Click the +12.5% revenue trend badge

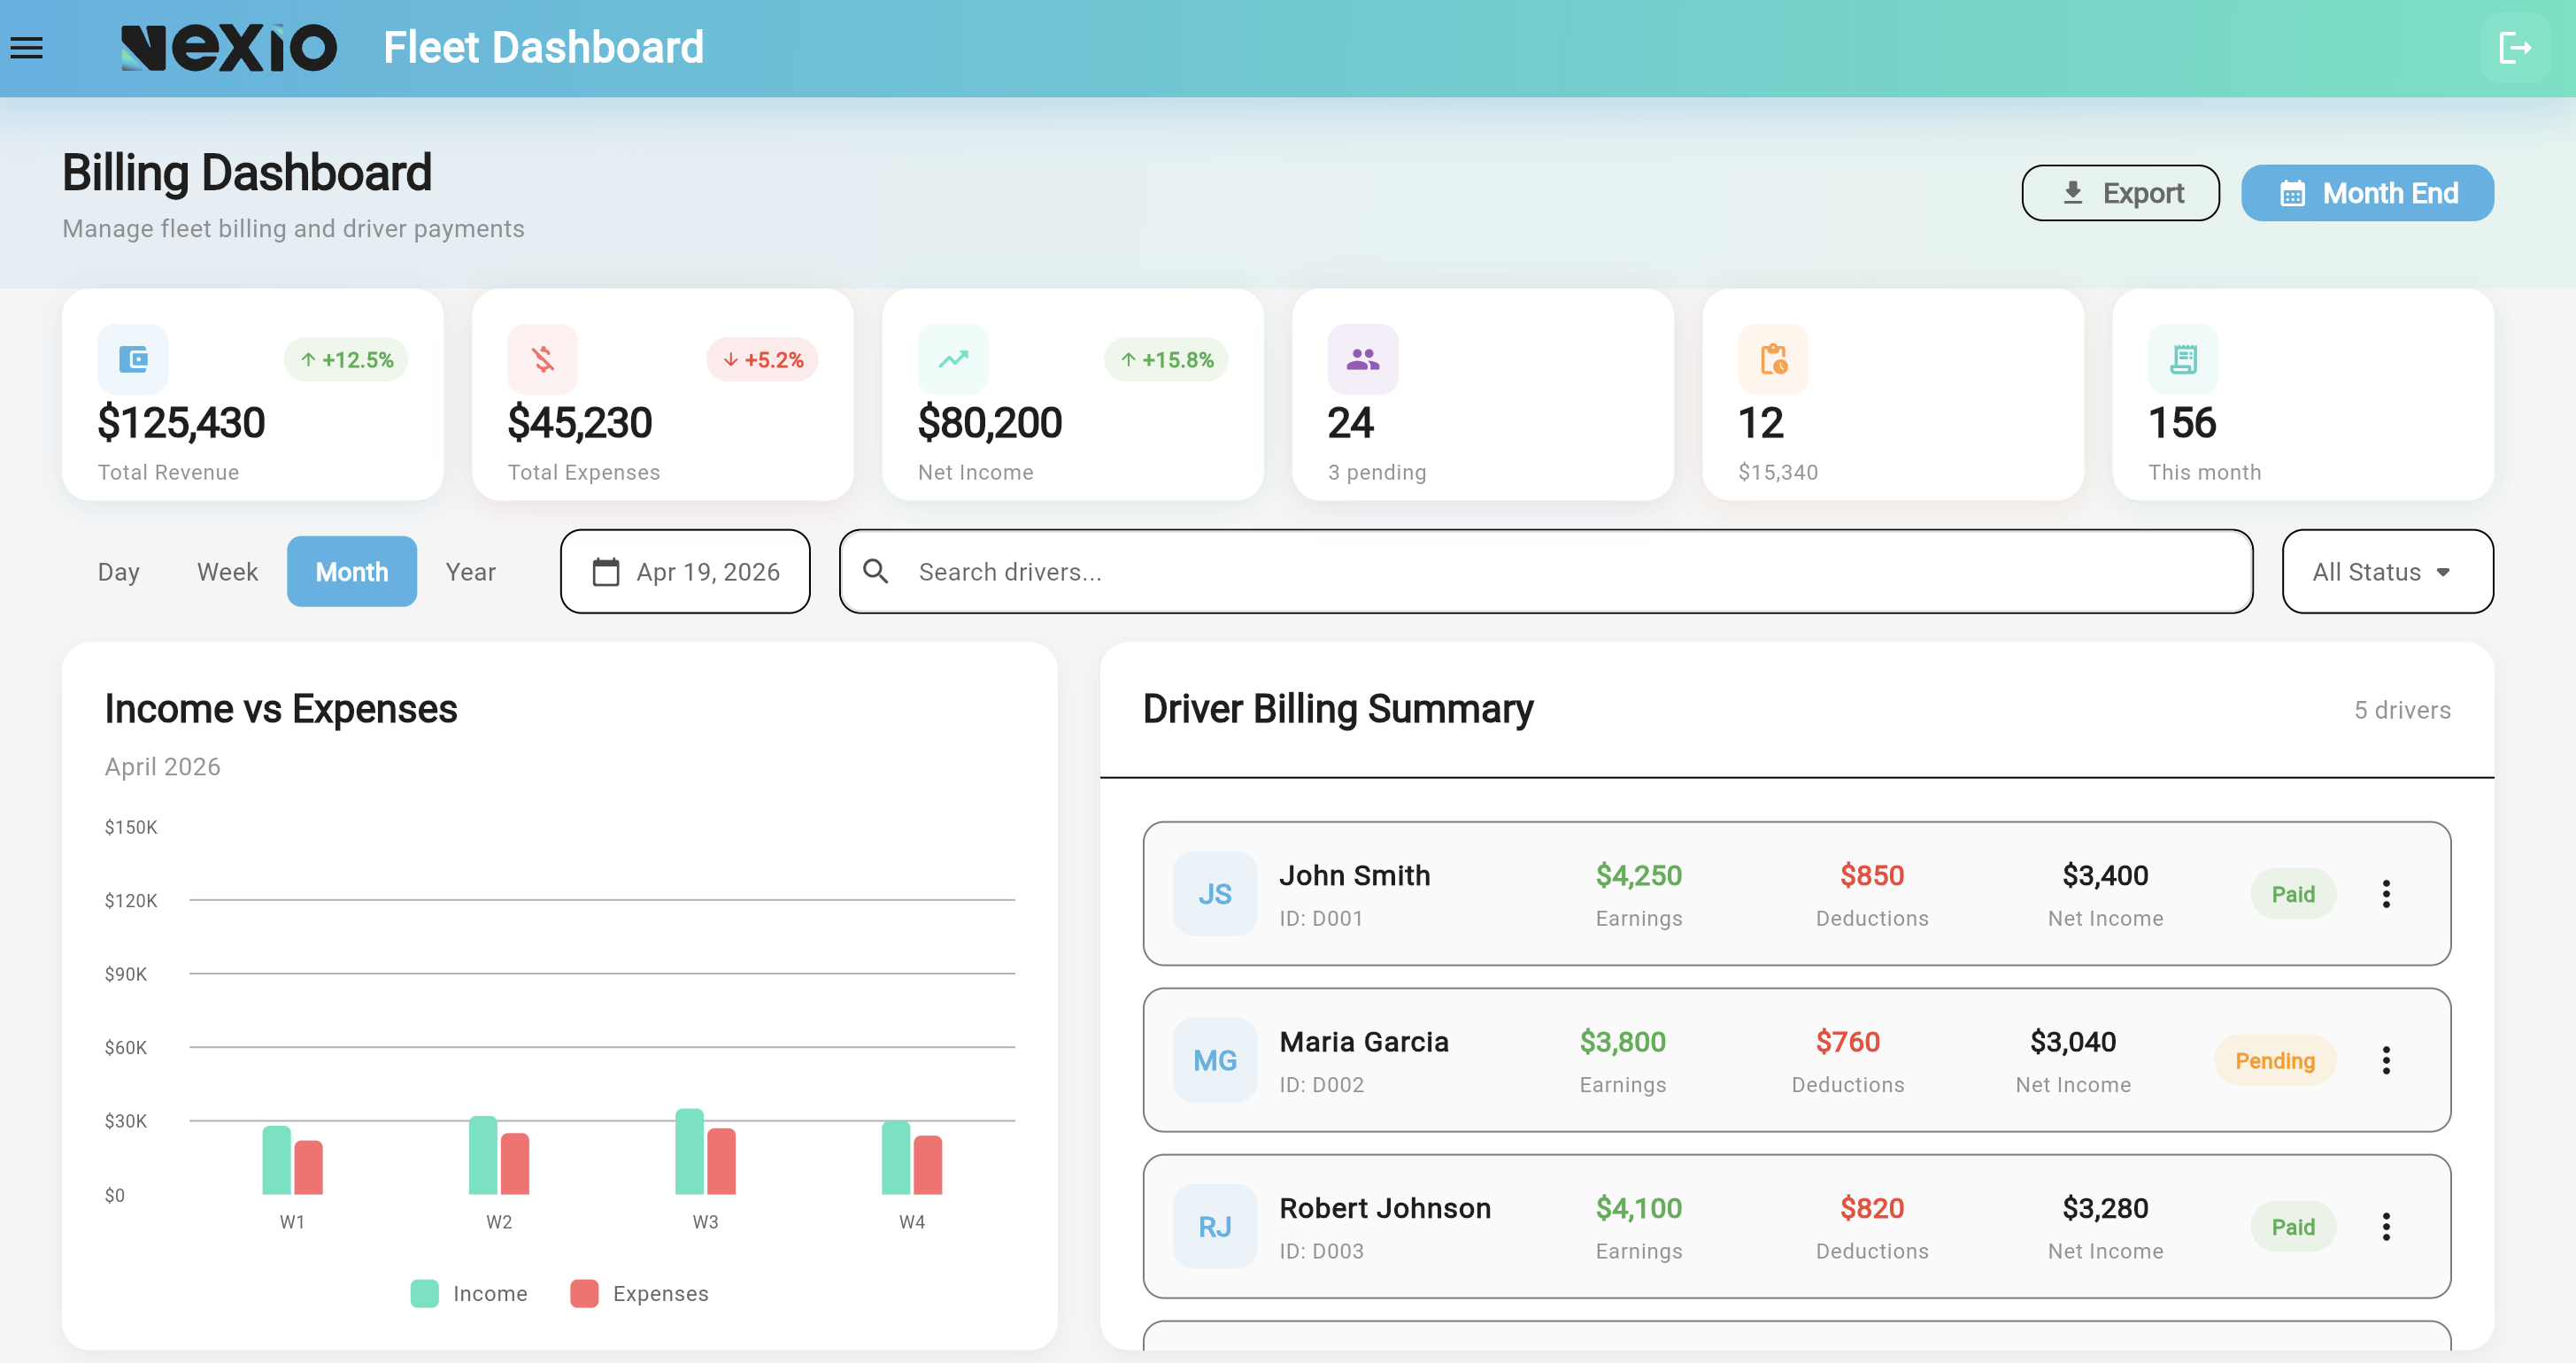click(x=346, y=360)
